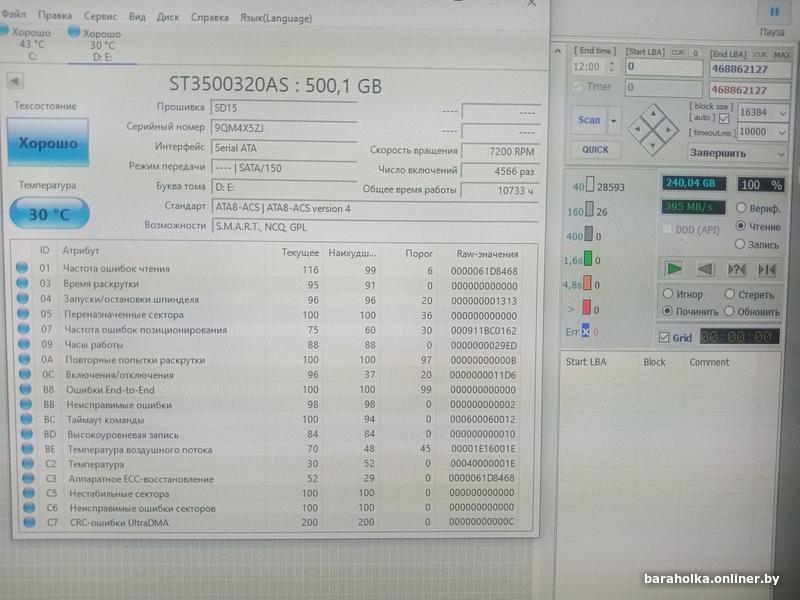Viewport: 800px width, 600px height.
Task: Click the QUICK button
Action: point(595,149)
